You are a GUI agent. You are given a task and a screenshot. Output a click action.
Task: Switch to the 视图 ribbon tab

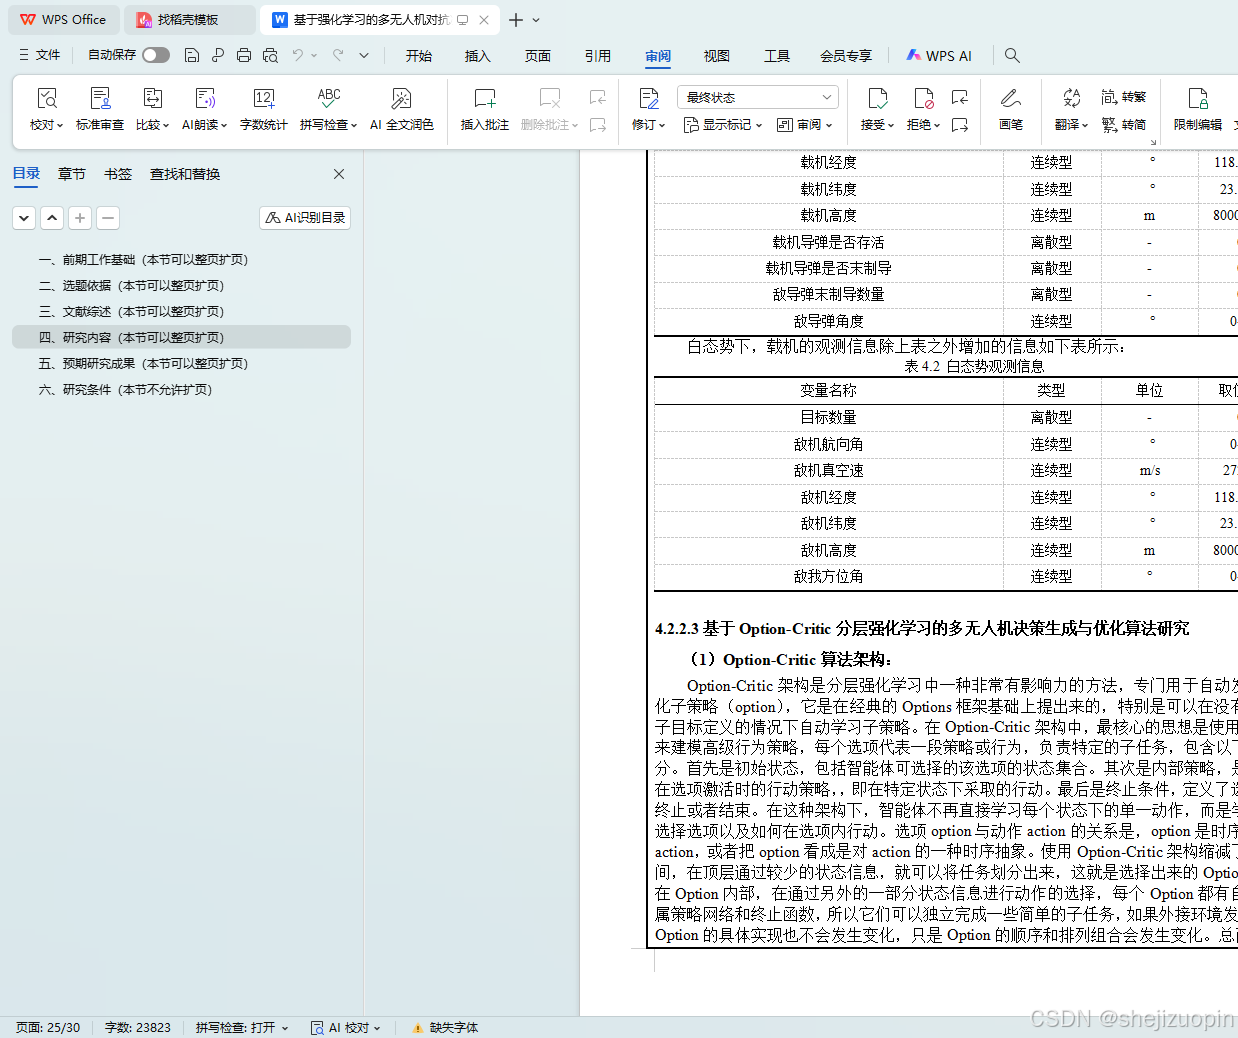click(x=717, y=56)
